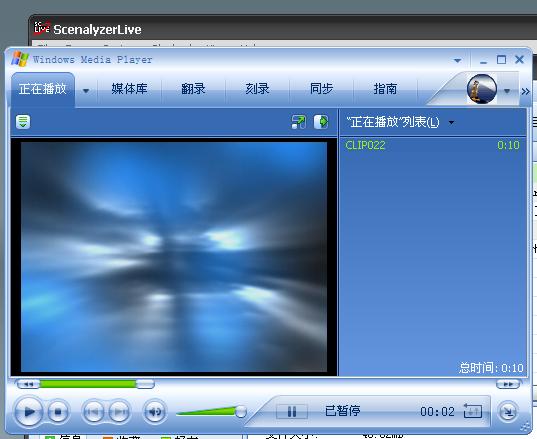Screen dimensions: 537x439
Task: Click the rewind button on seek bar
Action: pyautogui.click(x=28, y=384)
